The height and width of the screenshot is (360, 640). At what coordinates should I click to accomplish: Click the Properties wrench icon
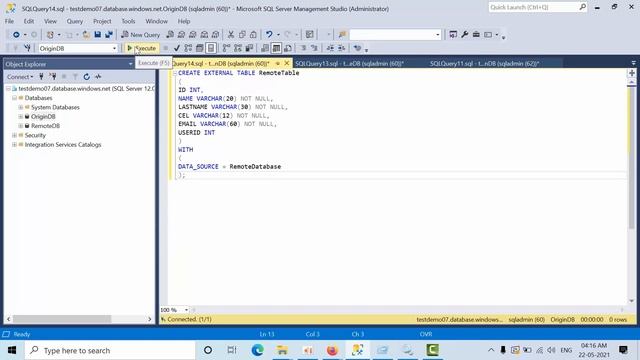tap(464, 35)
